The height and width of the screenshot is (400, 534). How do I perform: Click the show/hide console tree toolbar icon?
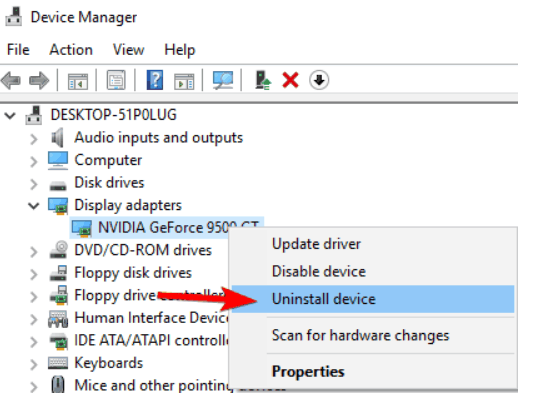coord(78,81)
